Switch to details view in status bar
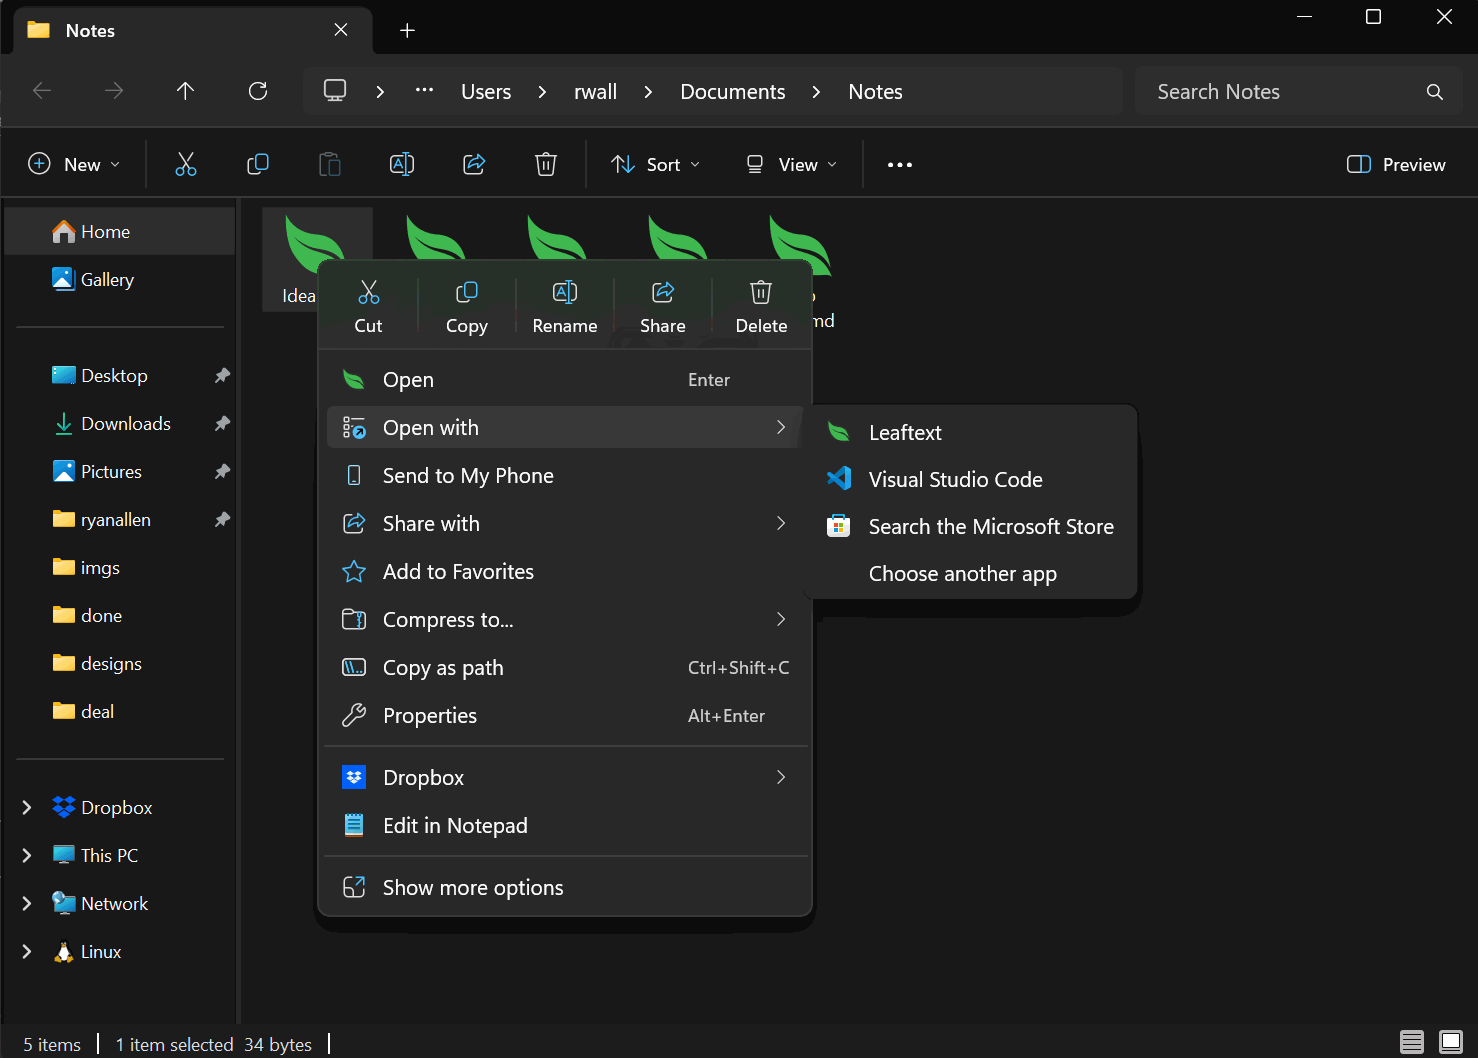This screenshot has width=1478, height=1058. pos(1412,1043)
